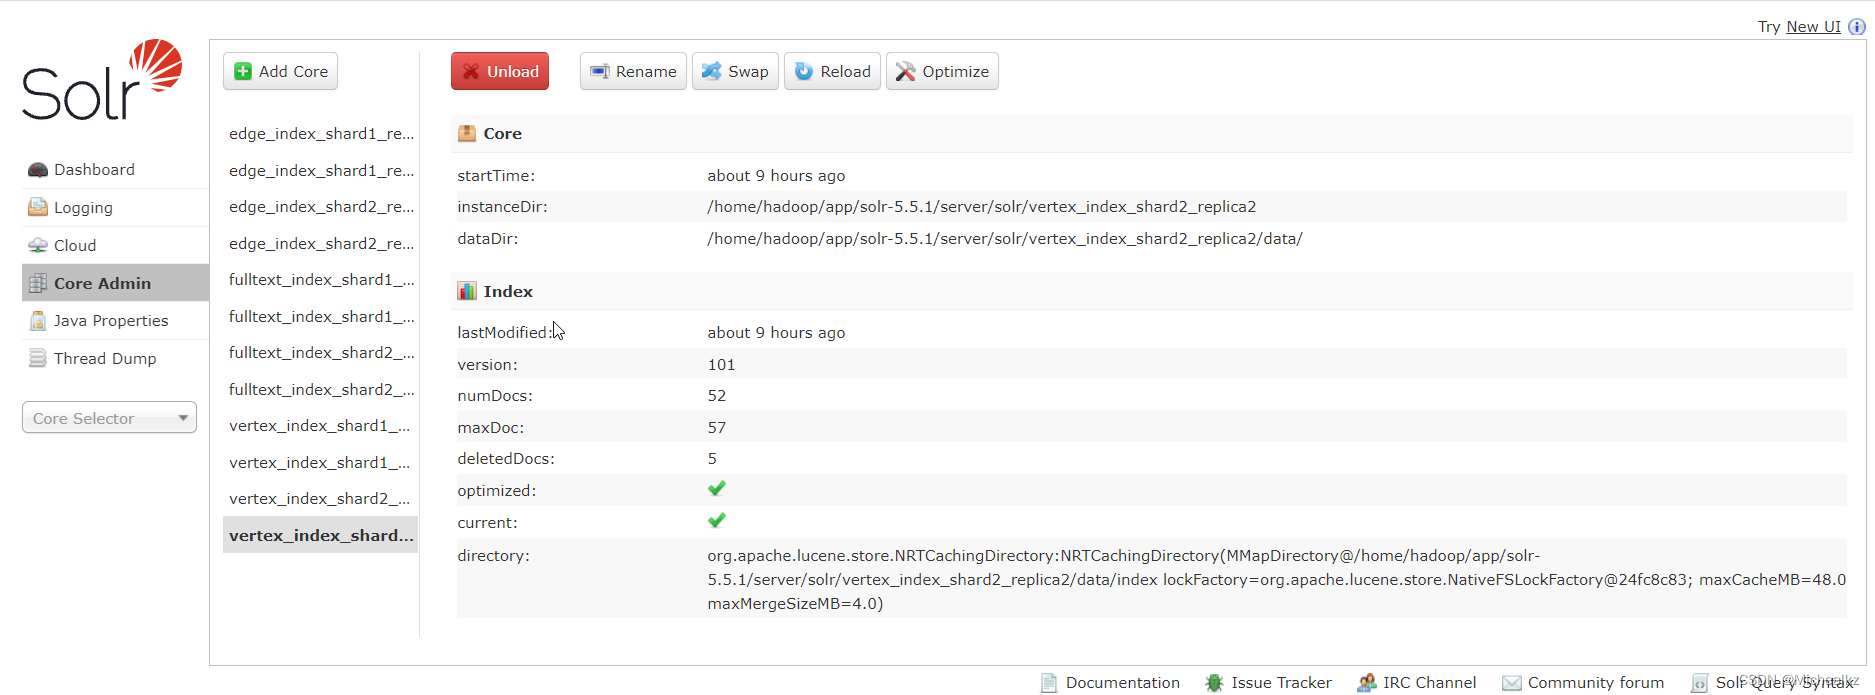Click the Rename textfield icon
Viewport: 1875px width, 695px height.
[600, 71]
